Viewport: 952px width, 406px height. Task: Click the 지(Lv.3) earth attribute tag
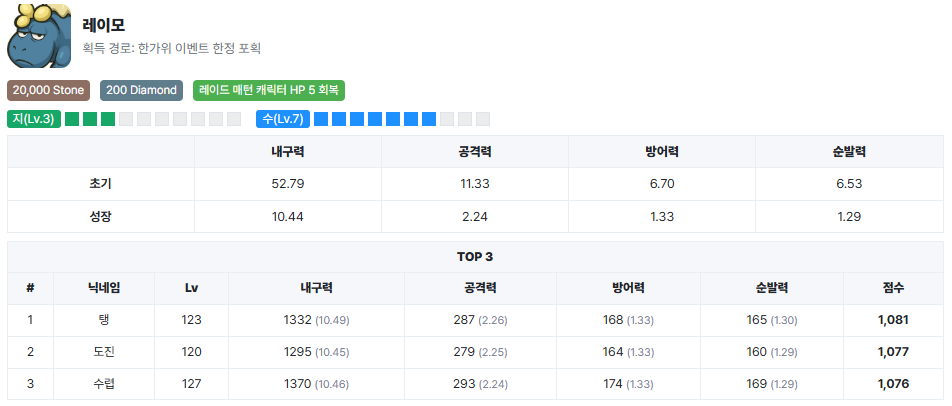click(x=33, y=119)
